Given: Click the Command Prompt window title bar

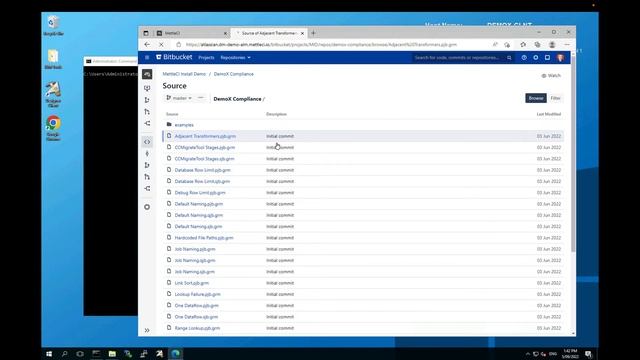Looking at the screenshot, I should pos(111,61).
